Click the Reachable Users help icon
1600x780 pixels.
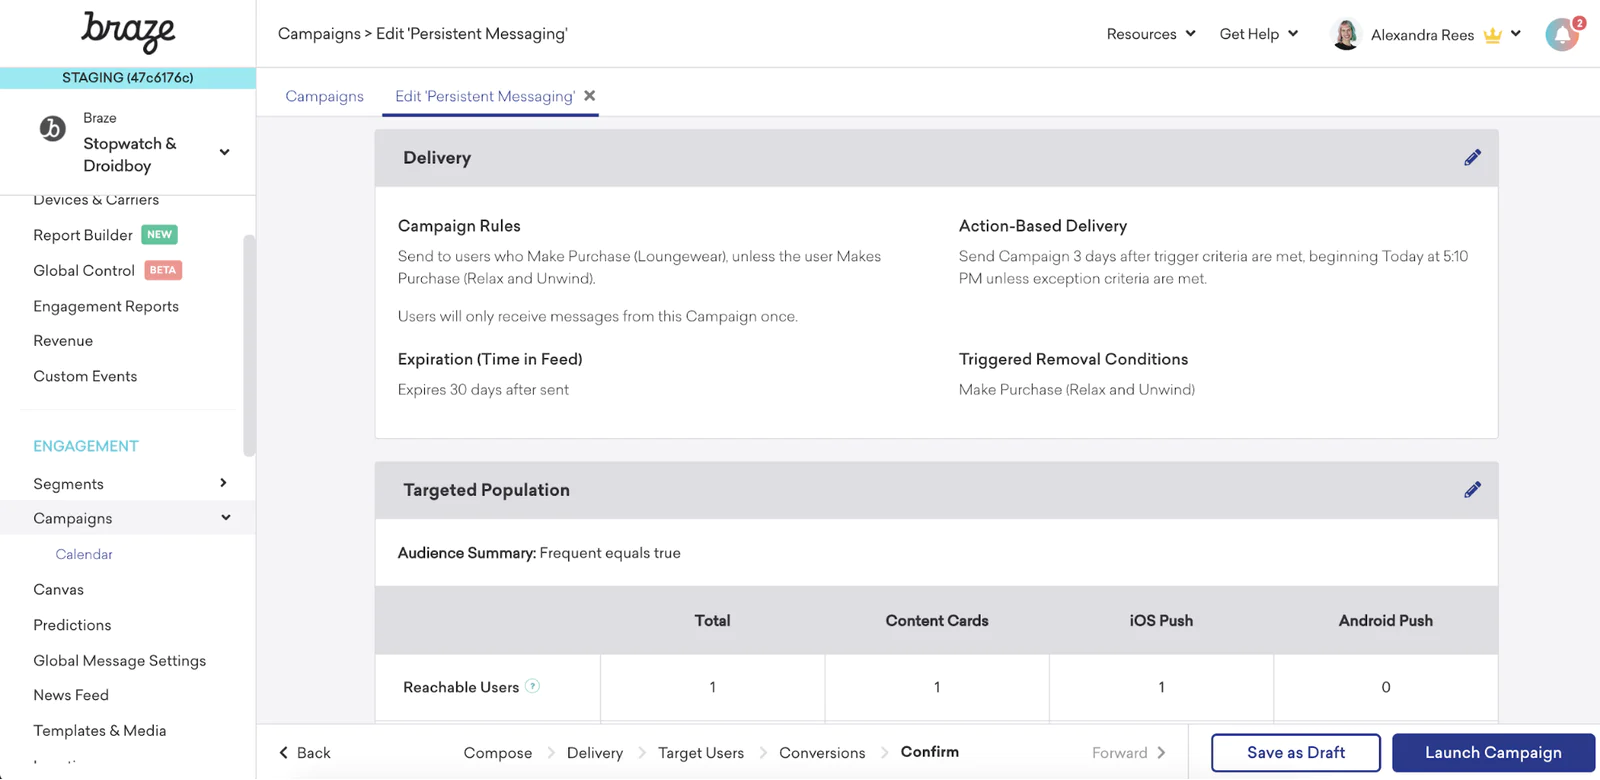(x=533, y=686)
